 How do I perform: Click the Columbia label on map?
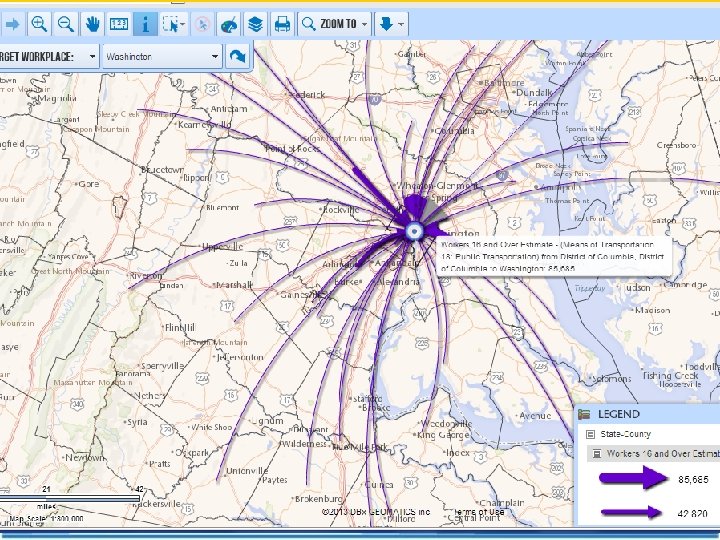[455, 131]
